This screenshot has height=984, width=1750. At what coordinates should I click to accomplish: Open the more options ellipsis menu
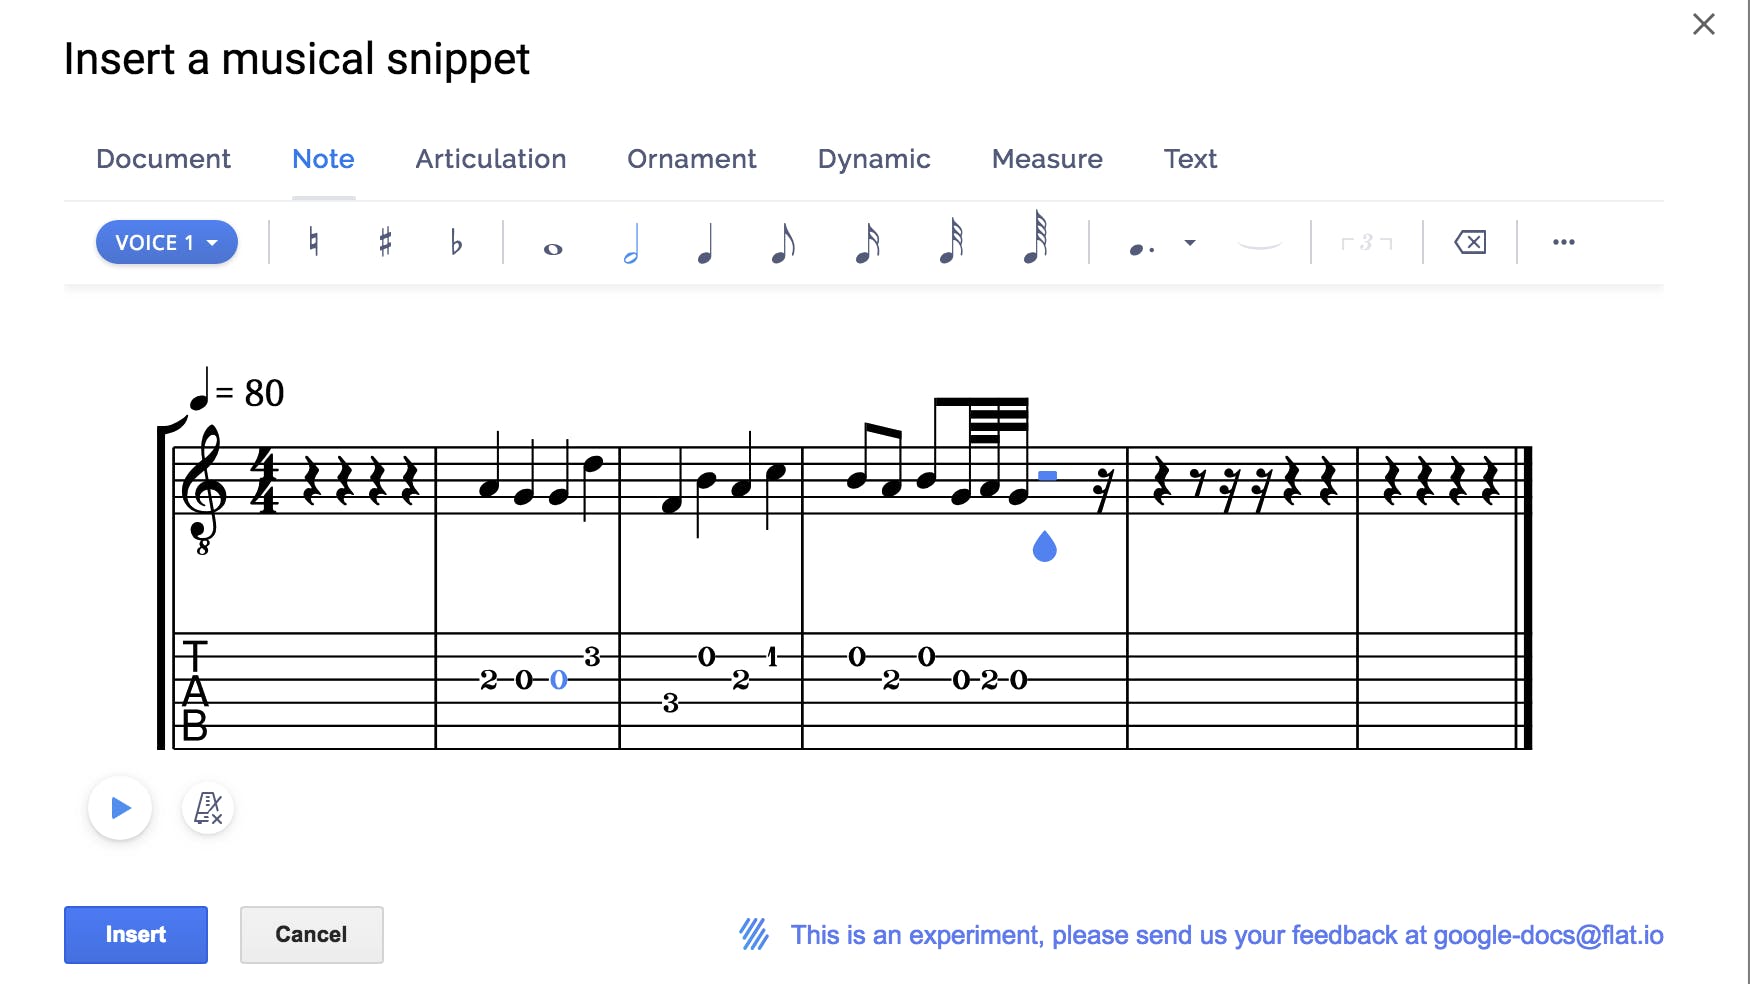[x=1564, y=242]
